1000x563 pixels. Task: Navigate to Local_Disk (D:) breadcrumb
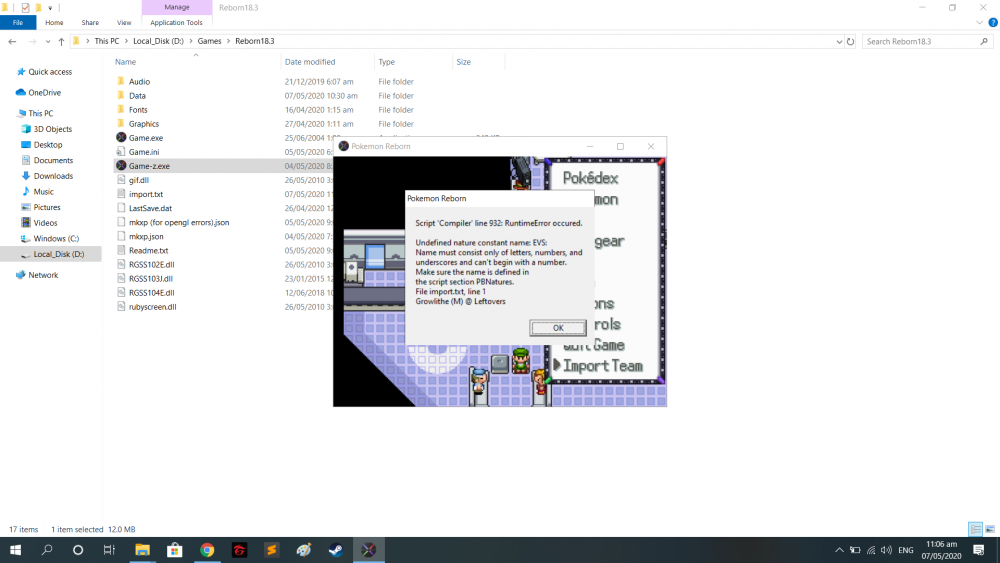[158, 41]
